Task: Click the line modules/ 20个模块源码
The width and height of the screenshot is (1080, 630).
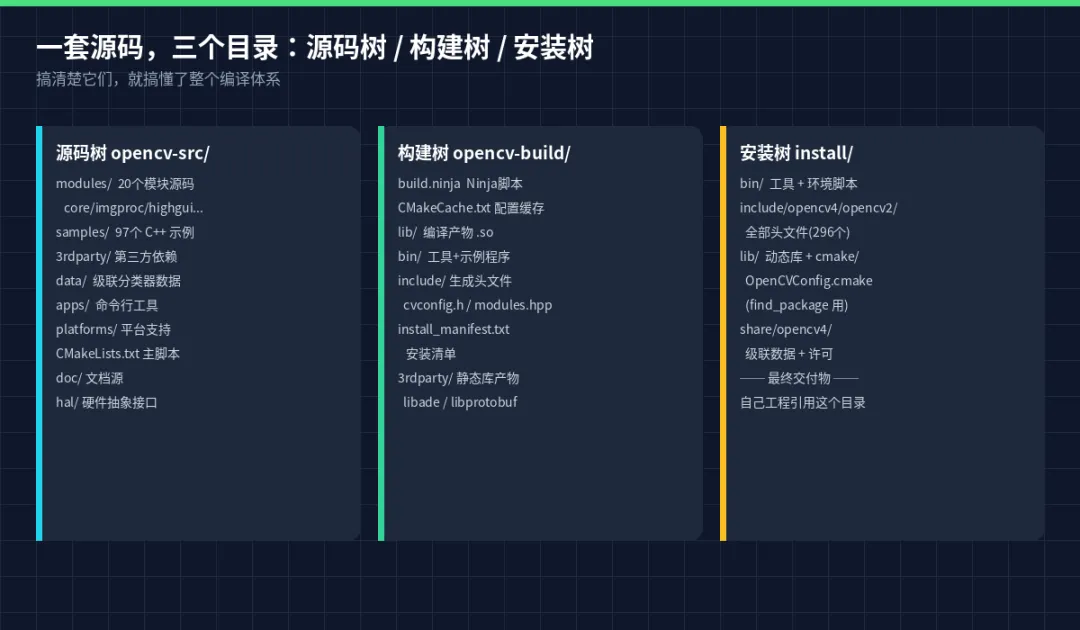Action: (x=125, y=184)
